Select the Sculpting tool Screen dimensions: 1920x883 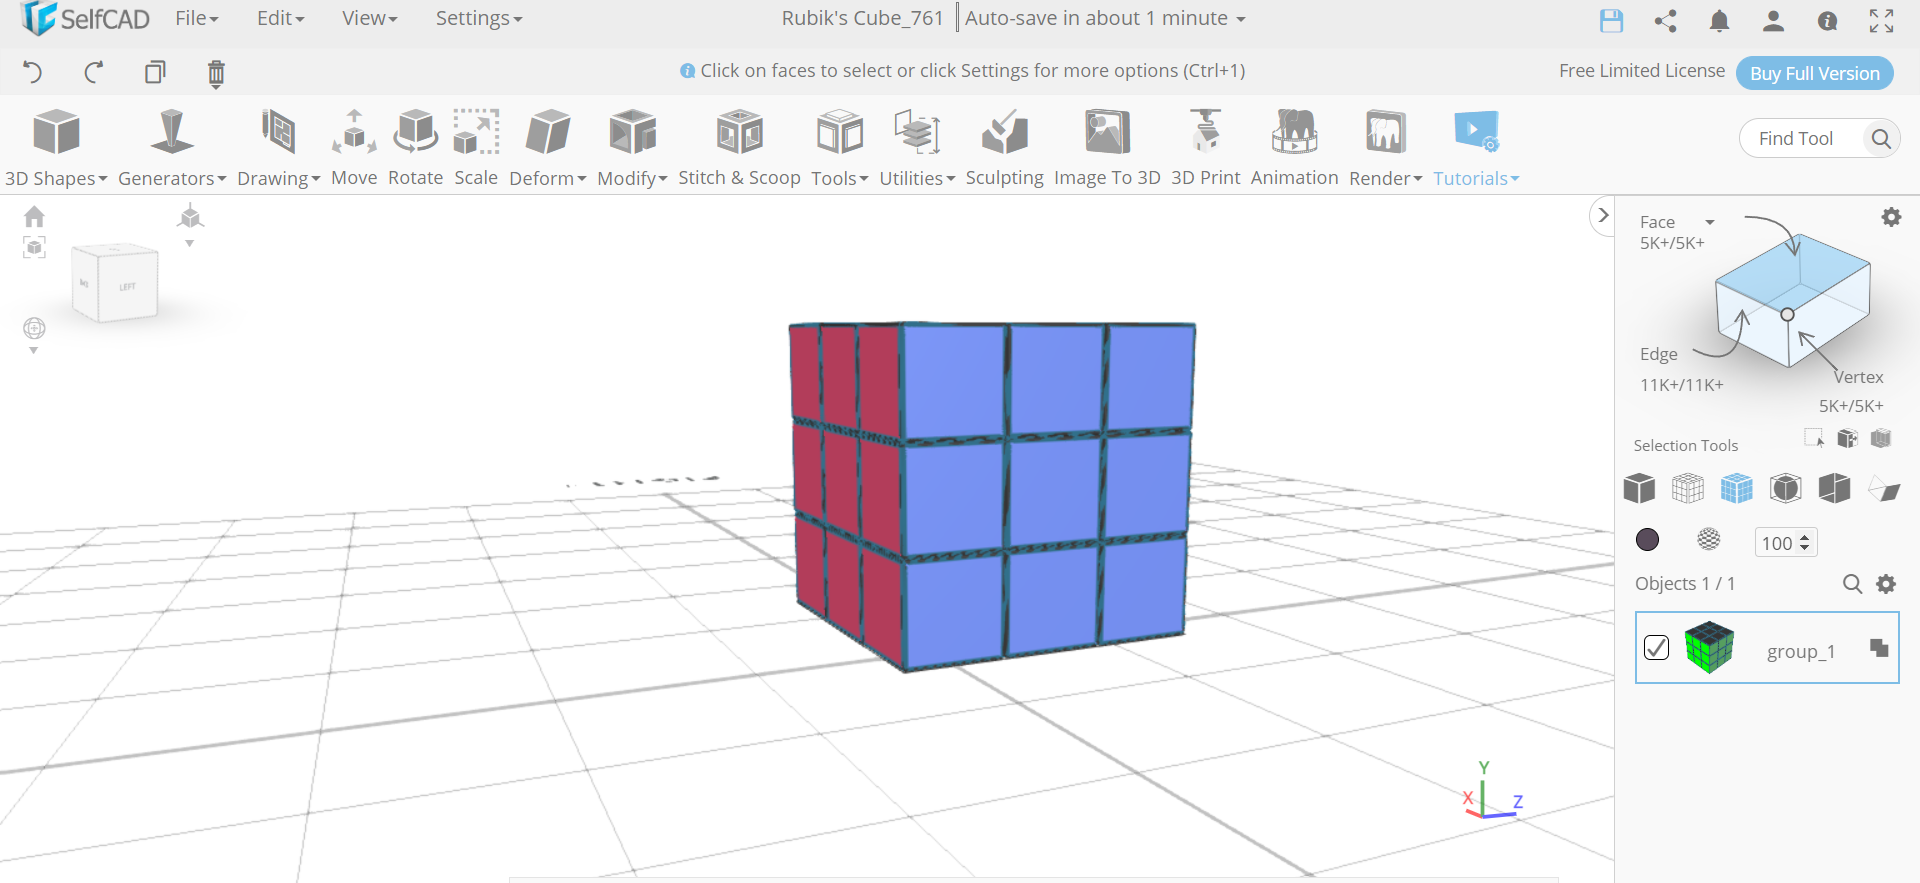click(x=1005, y=132)
